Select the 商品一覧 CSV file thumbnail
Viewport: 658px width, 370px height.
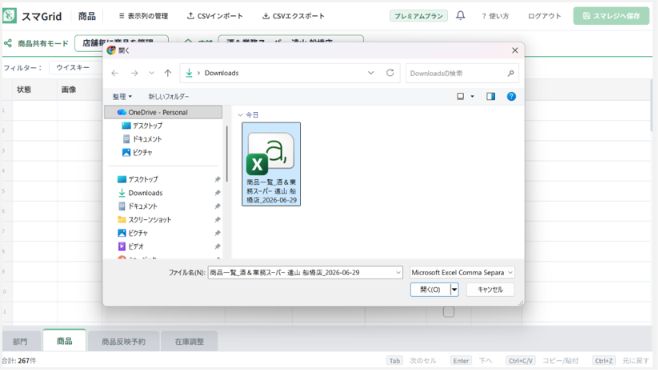pos(271,164)
